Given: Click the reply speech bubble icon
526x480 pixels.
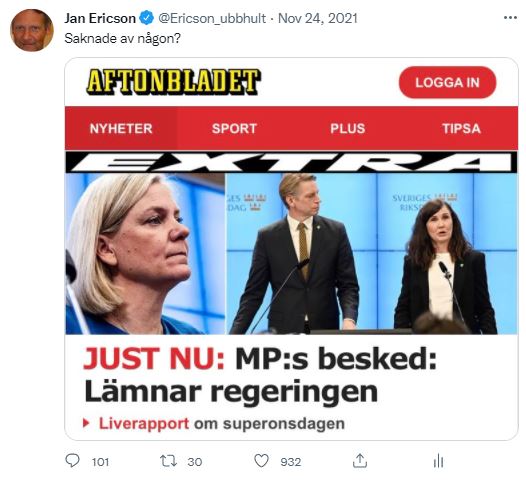Looking at the screenshot, I should click(x=72, y=461).
